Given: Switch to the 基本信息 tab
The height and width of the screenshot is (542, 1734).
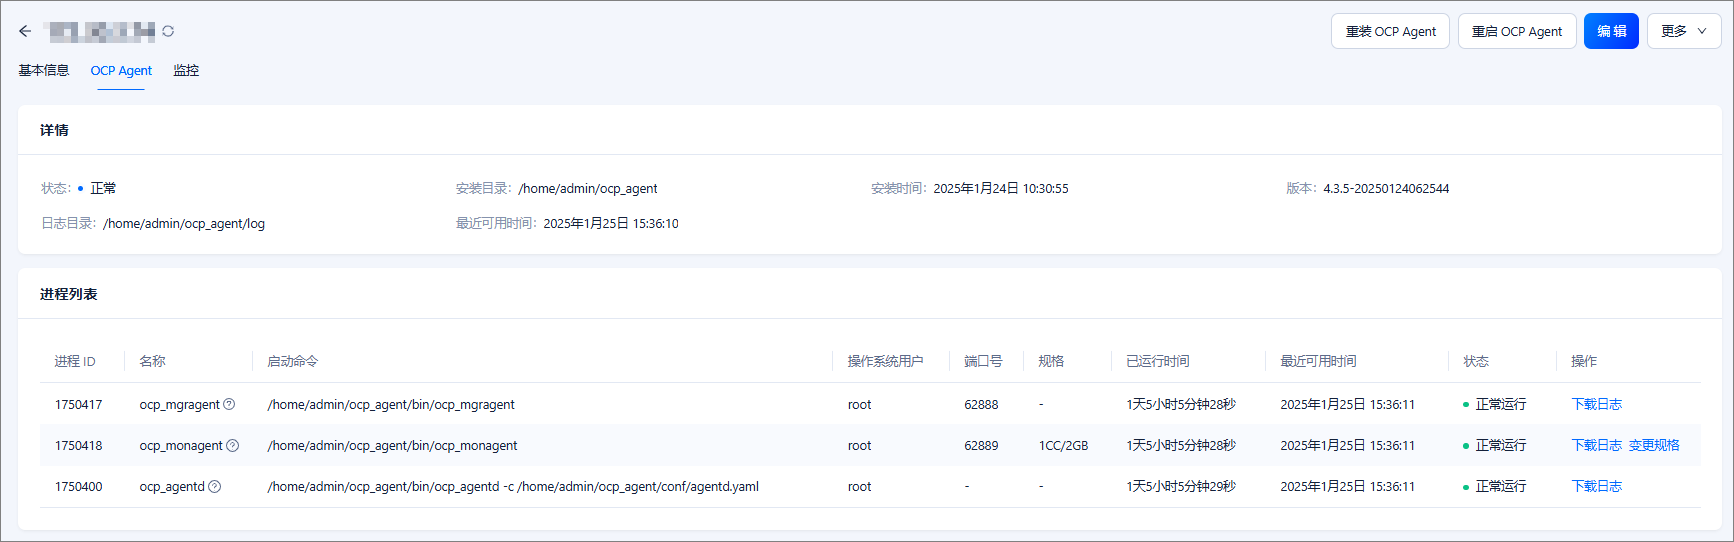Looking at the screenshot, I should coord(44,70).
